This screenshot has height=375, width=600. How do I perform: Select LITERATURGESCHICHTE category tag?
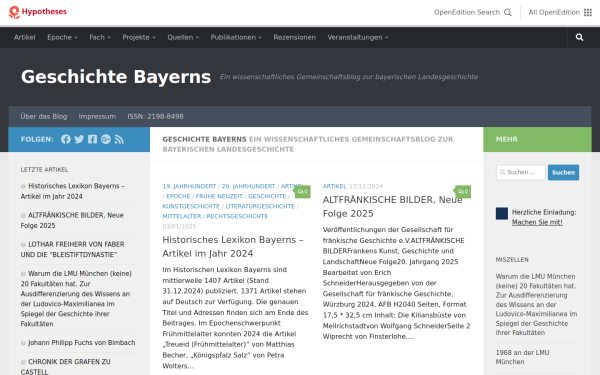tap(260, 206)
